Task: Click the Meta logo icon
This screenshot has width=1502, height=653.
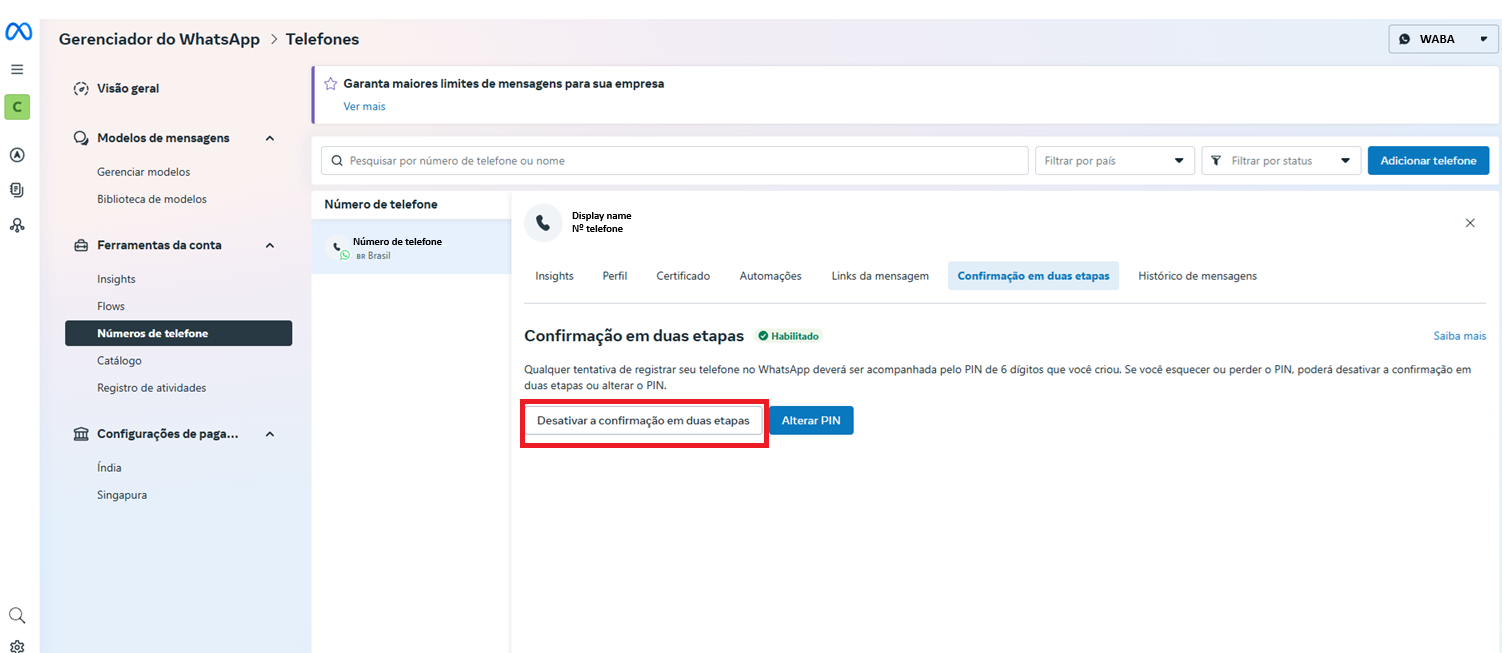Action: pos(18,33)
